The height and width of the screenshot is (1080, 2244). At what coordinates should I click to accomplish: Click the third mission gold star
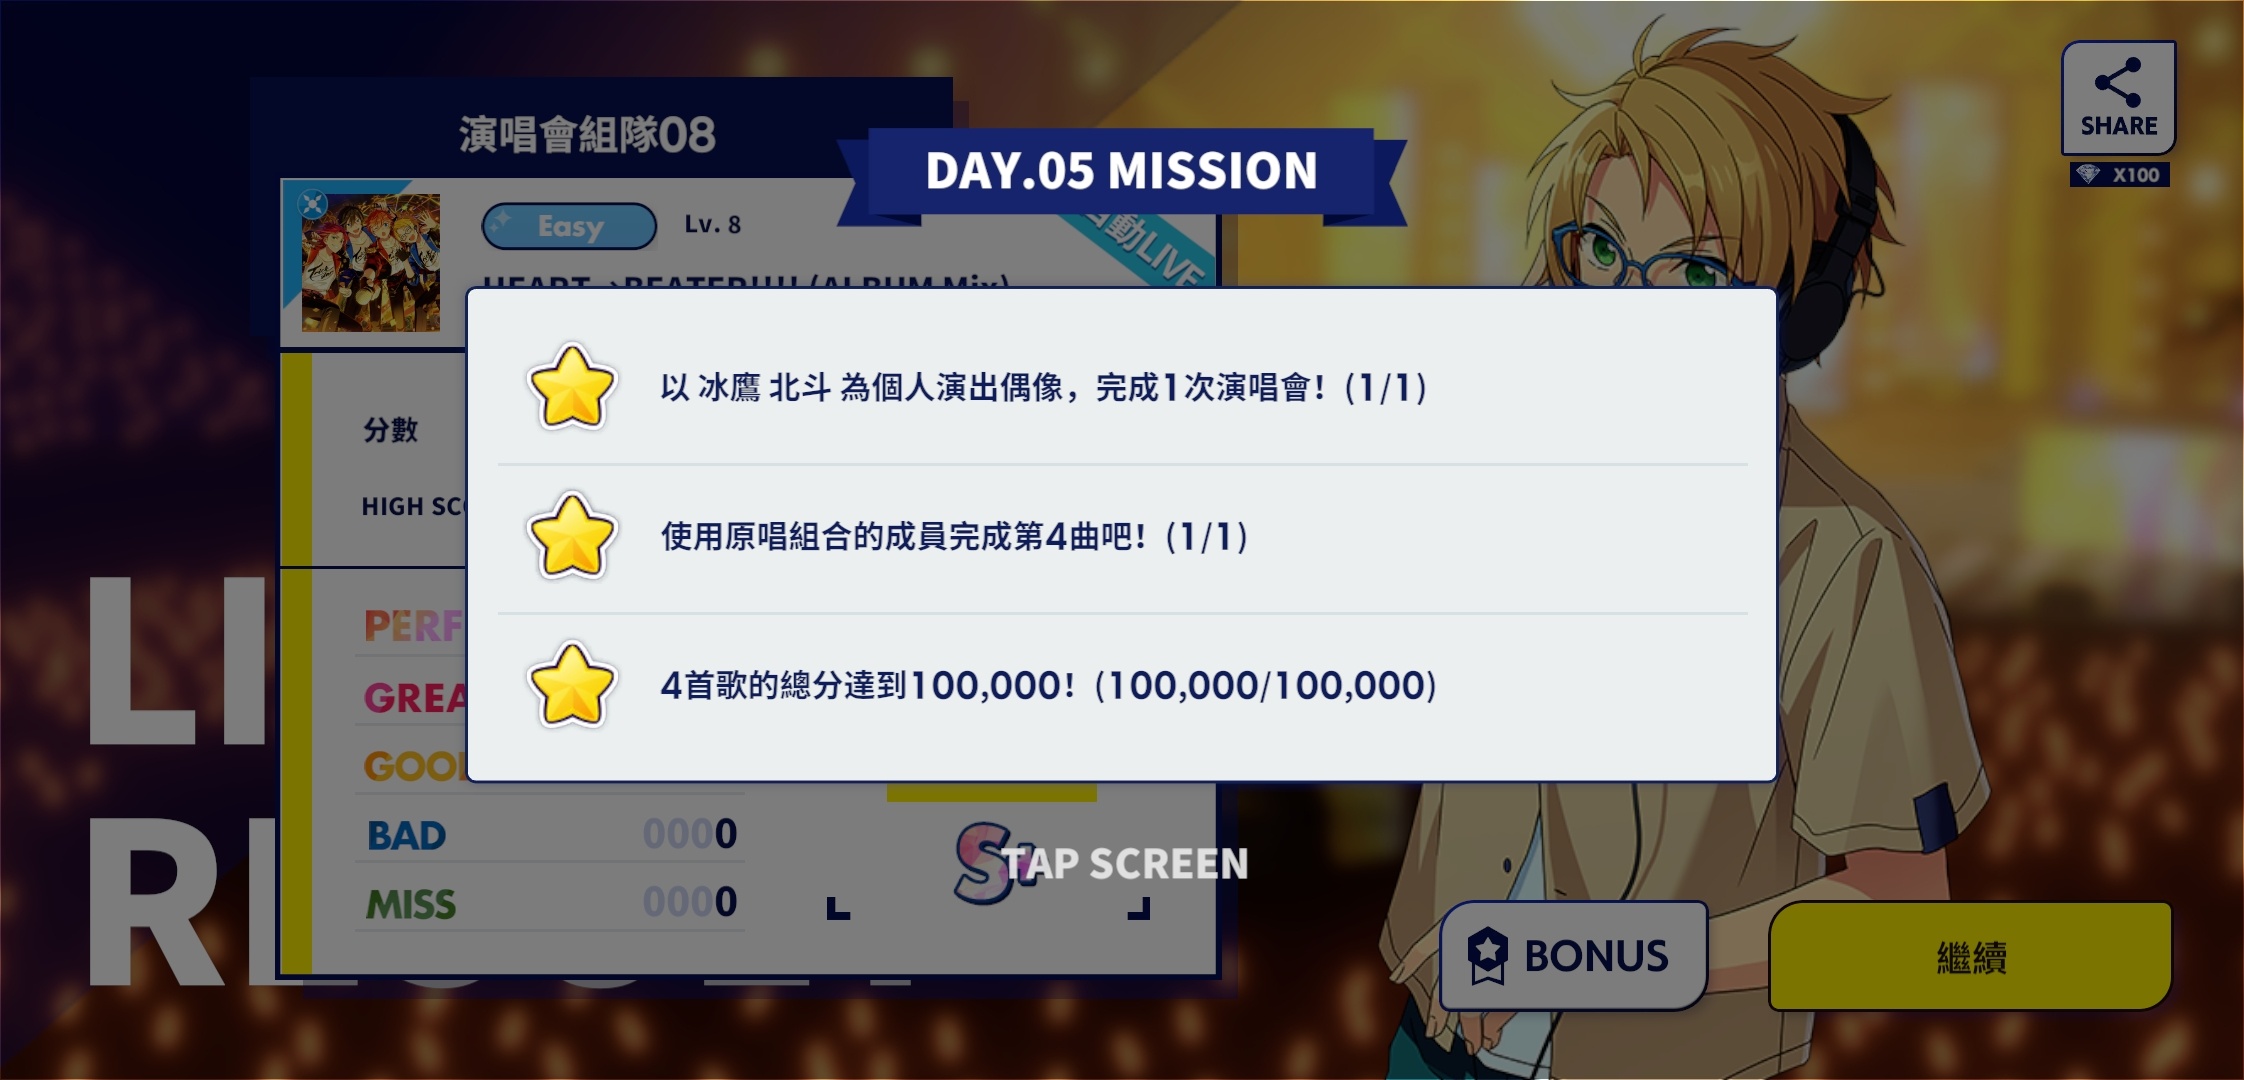[571, 685]
